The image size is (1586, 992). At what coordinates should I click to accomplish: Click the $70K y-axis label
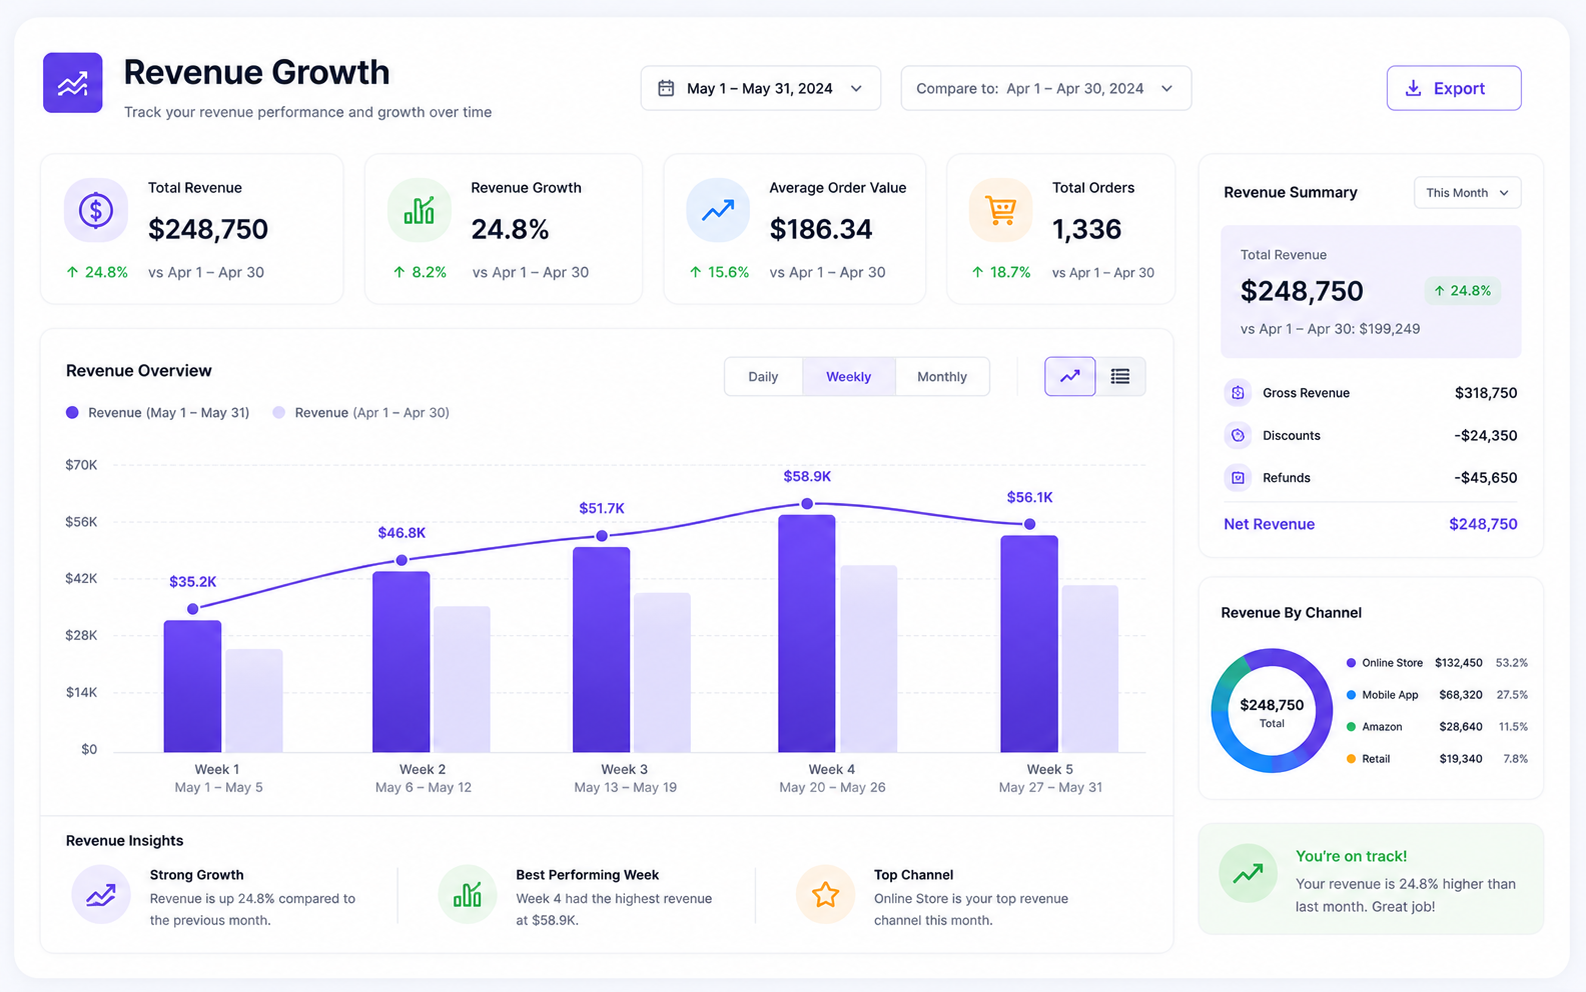(x=82, y=465)
